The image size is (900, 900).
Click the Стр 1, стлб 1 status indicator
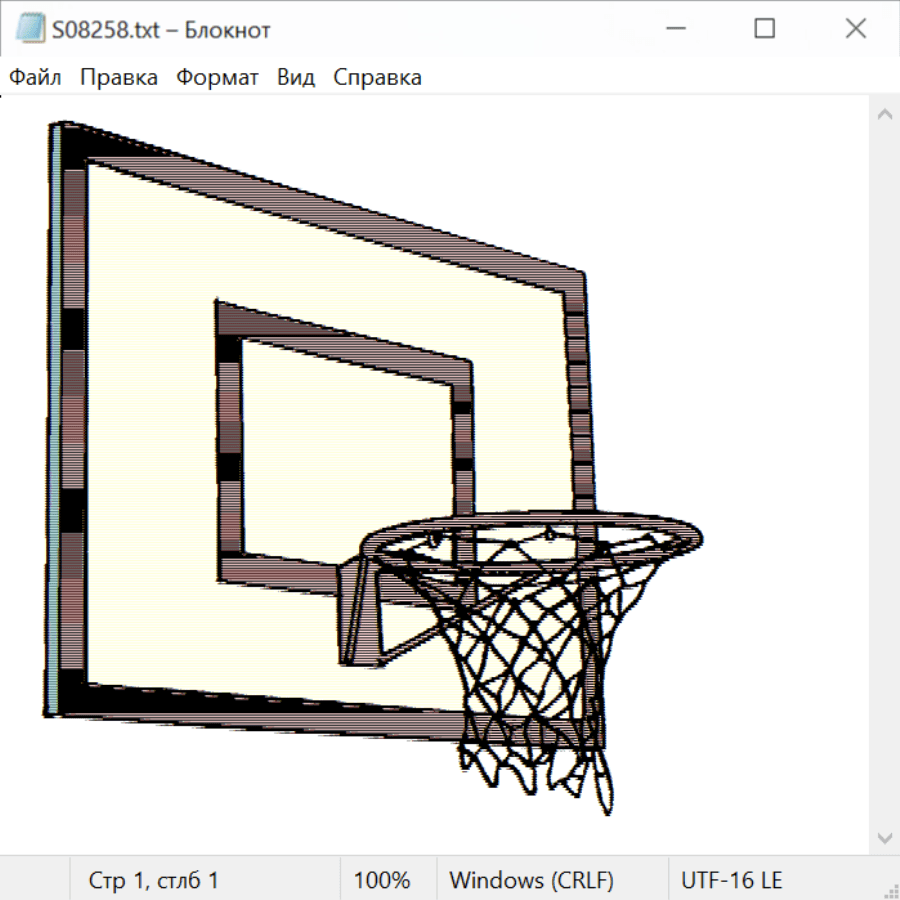(x=153, y=880)
